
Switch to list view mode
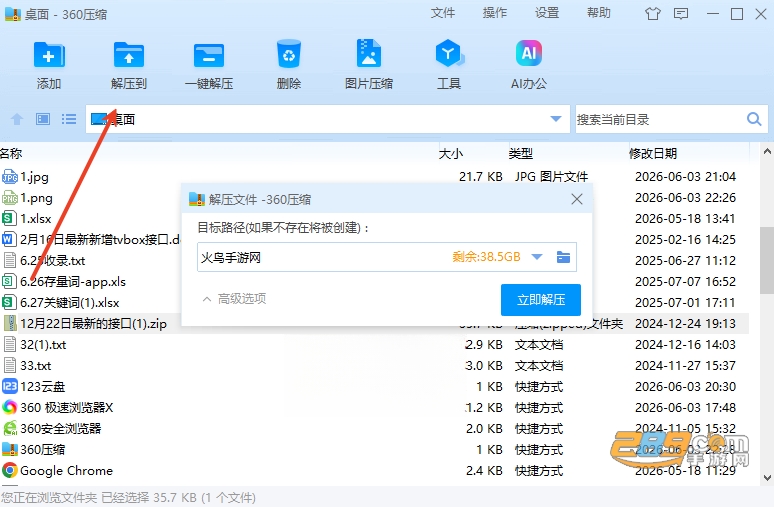[x=69, y=119]
